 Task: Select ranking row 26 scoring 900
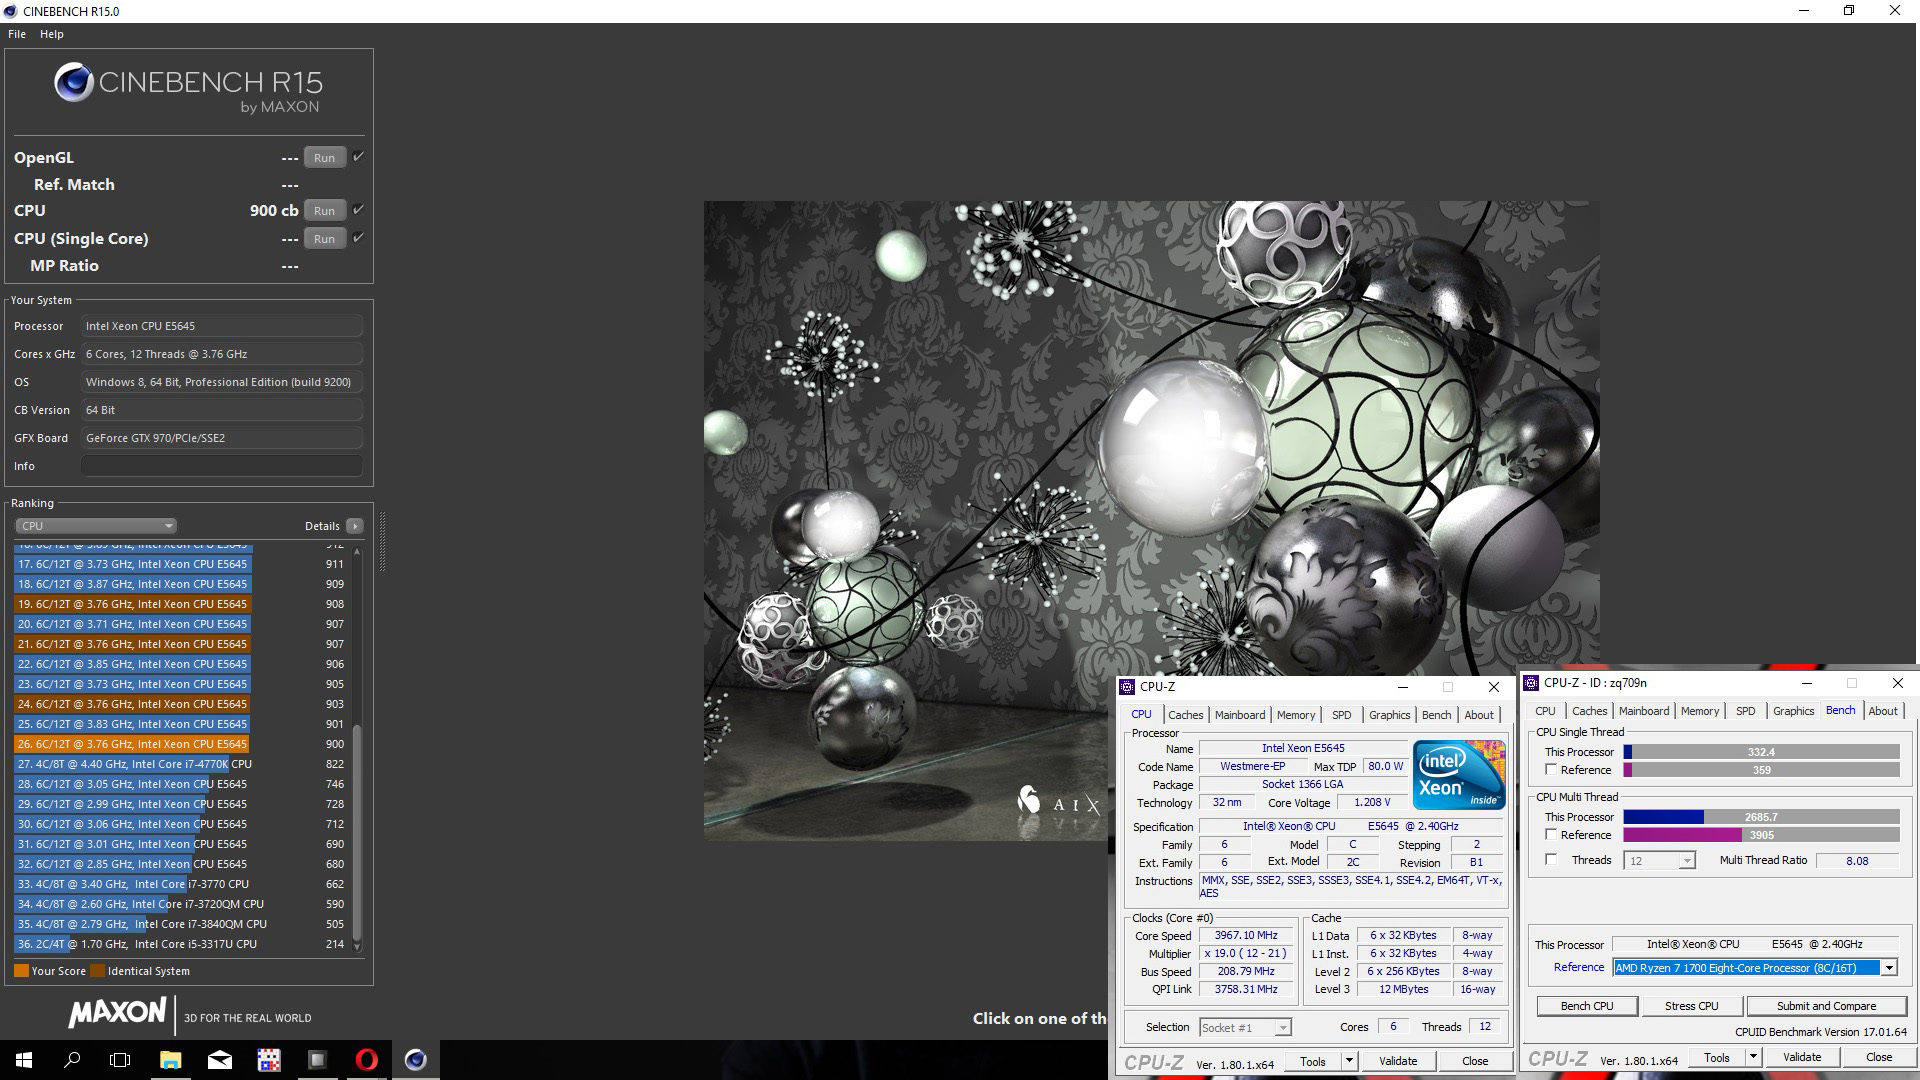click(180, 744)
